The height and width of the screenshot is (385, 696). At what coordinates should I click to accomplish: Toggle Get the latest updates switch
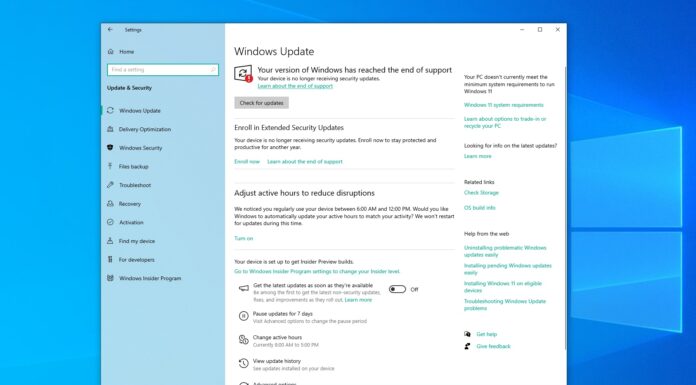[397, 289]
